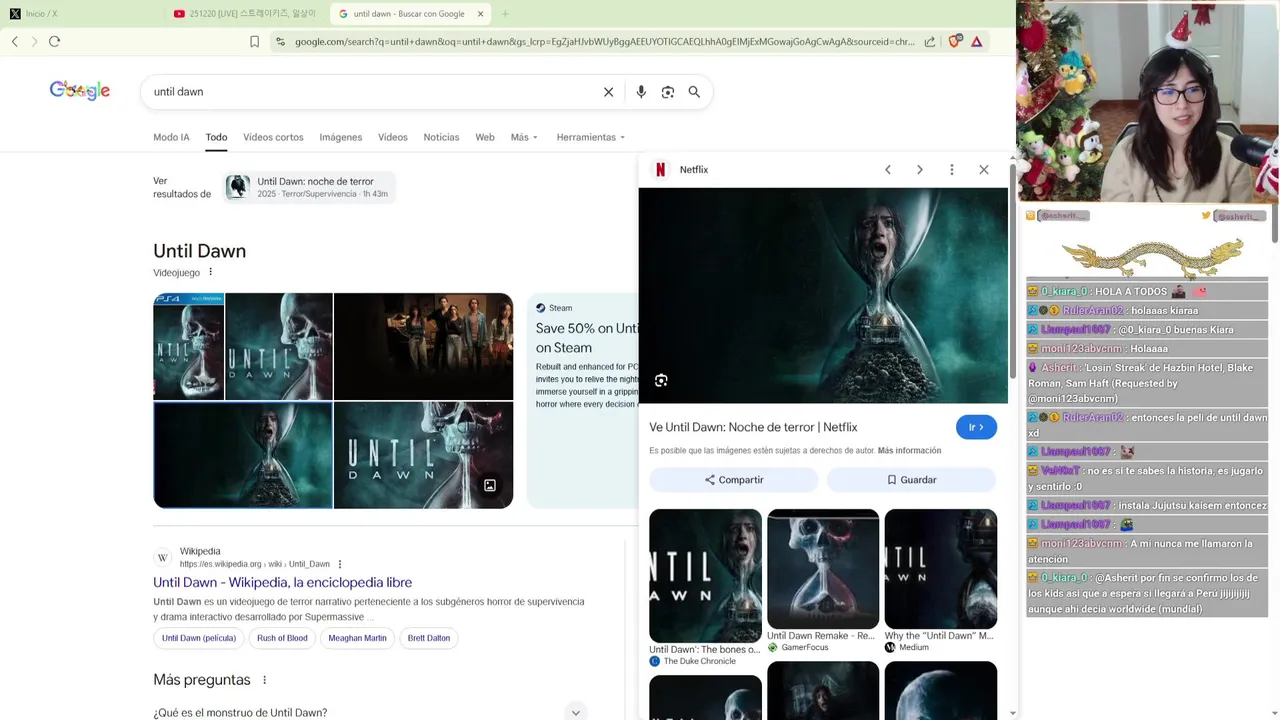Image resolution: width=1280 pixels, height=720 pixels.
Task: Open Until Dawn: noche de terror chip
Action: click(x=309, y=187)
